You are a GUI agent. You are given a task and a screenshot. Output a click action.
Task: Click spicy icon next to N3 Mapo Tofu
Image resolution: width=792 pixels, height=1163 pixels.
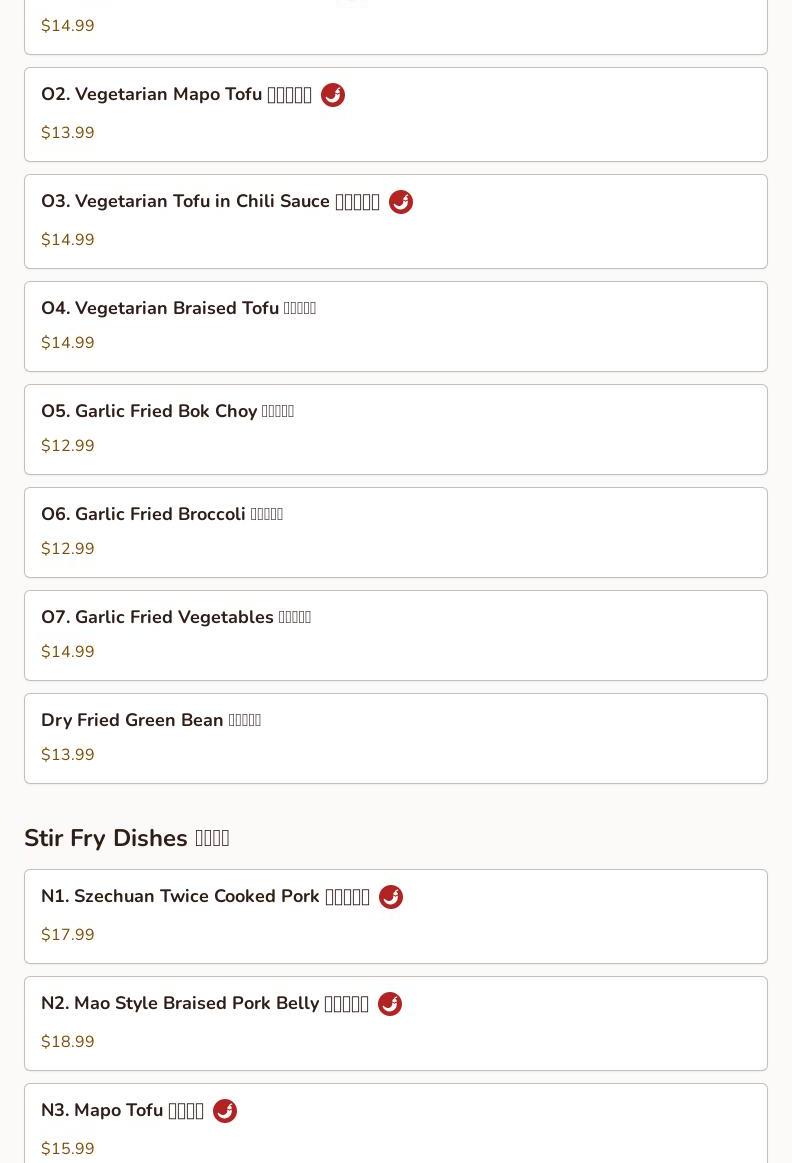tap(225, 1111)
